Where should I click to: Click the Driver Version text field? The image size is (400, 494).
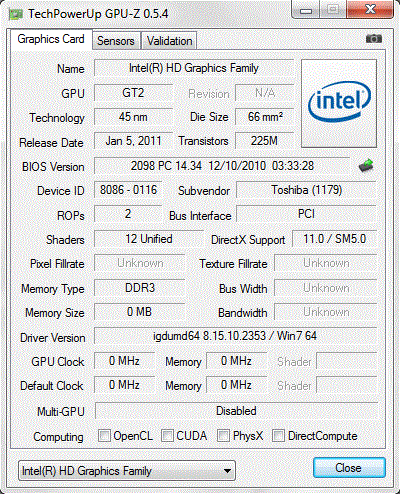coord(235,336)
